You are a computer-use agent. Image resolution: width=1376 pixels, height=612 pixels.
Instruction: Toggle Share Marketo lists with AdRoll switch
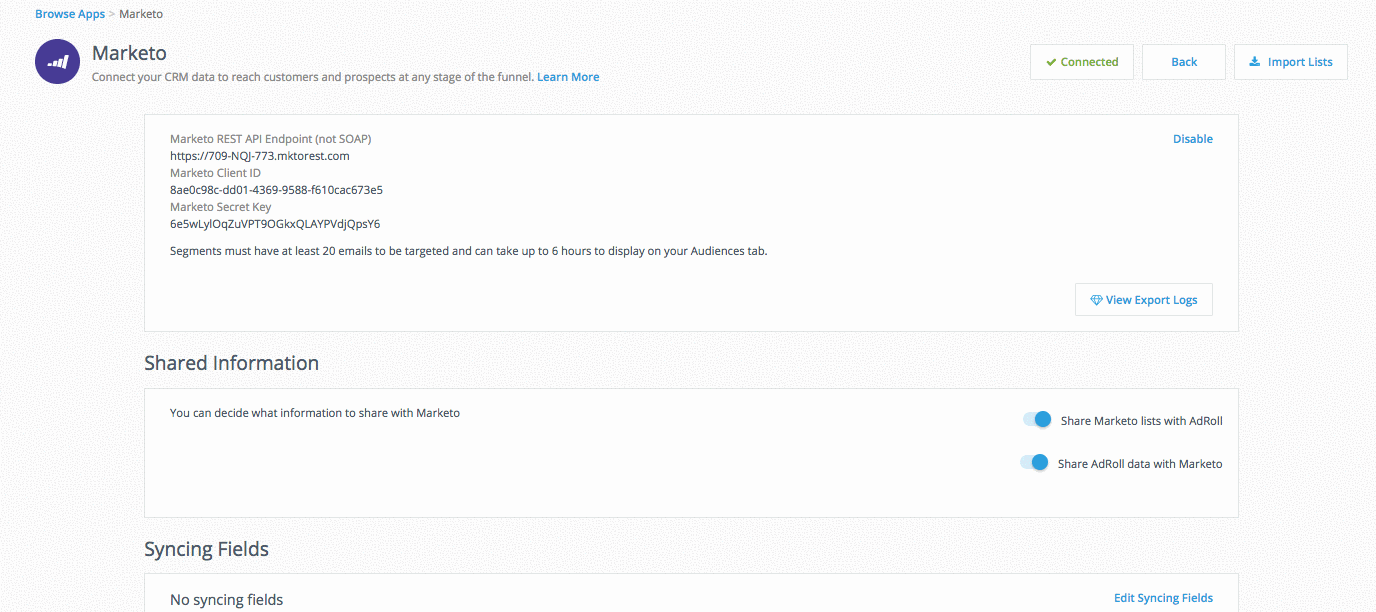[x=1037, y=420]
